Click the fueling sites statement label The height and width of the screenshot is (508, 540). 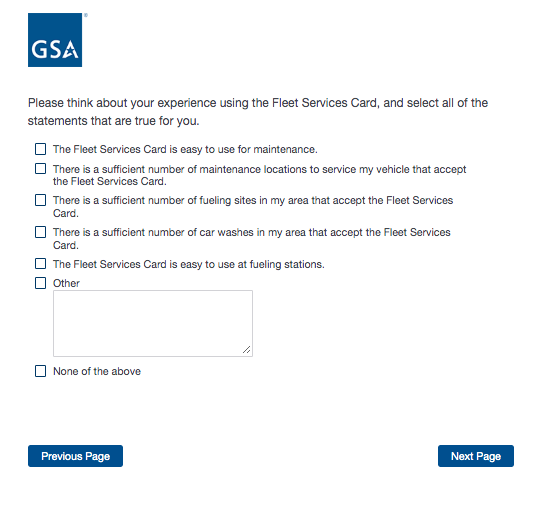(253, 207)
